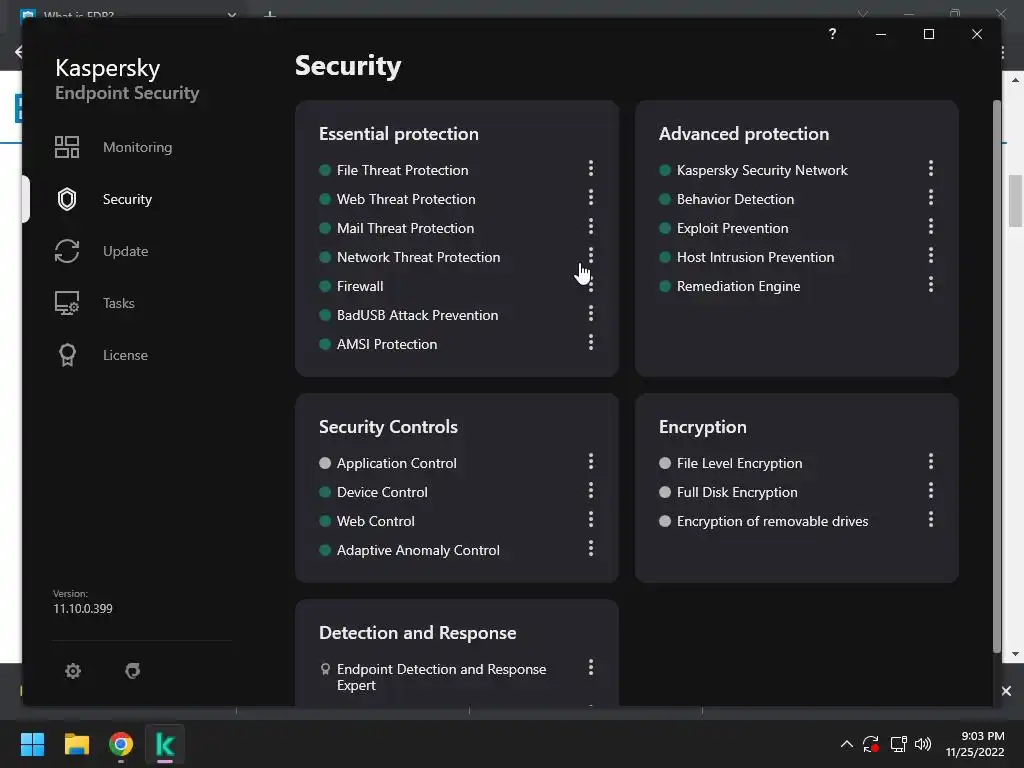Click the Kaspersky window vertical scrollbar

click(997, 376)
